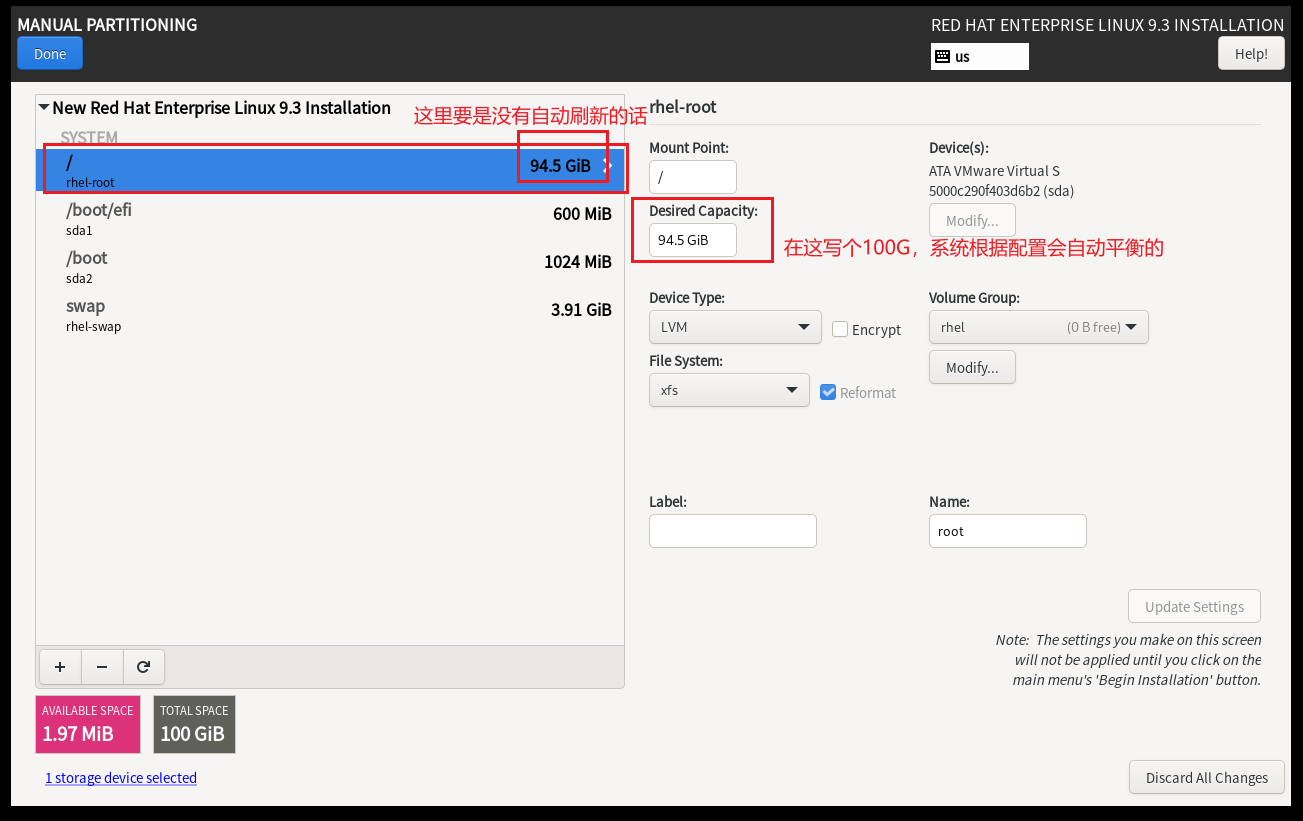Open the 1 storage device selected link
This screenshot has width=1303, height=821.
click(121, 778)
